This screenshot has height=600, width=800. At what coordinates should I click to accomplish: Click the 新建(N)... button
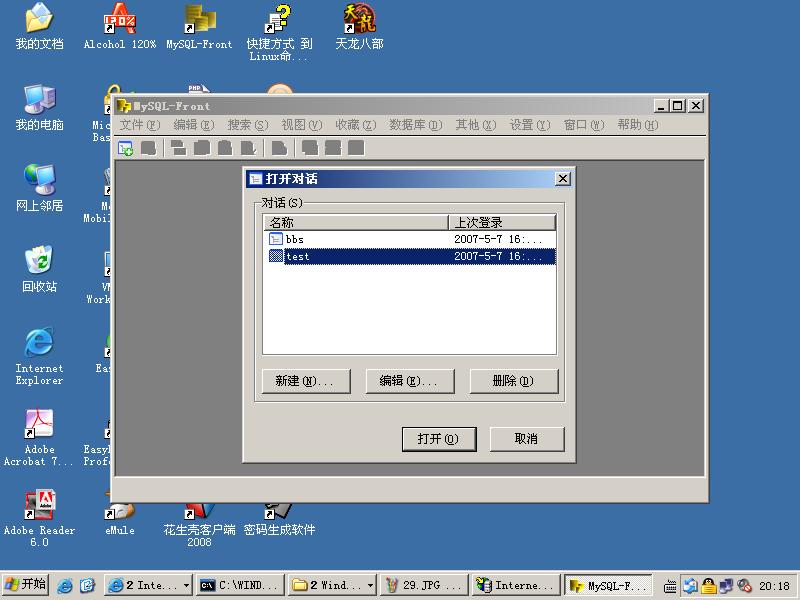point(306,381)
